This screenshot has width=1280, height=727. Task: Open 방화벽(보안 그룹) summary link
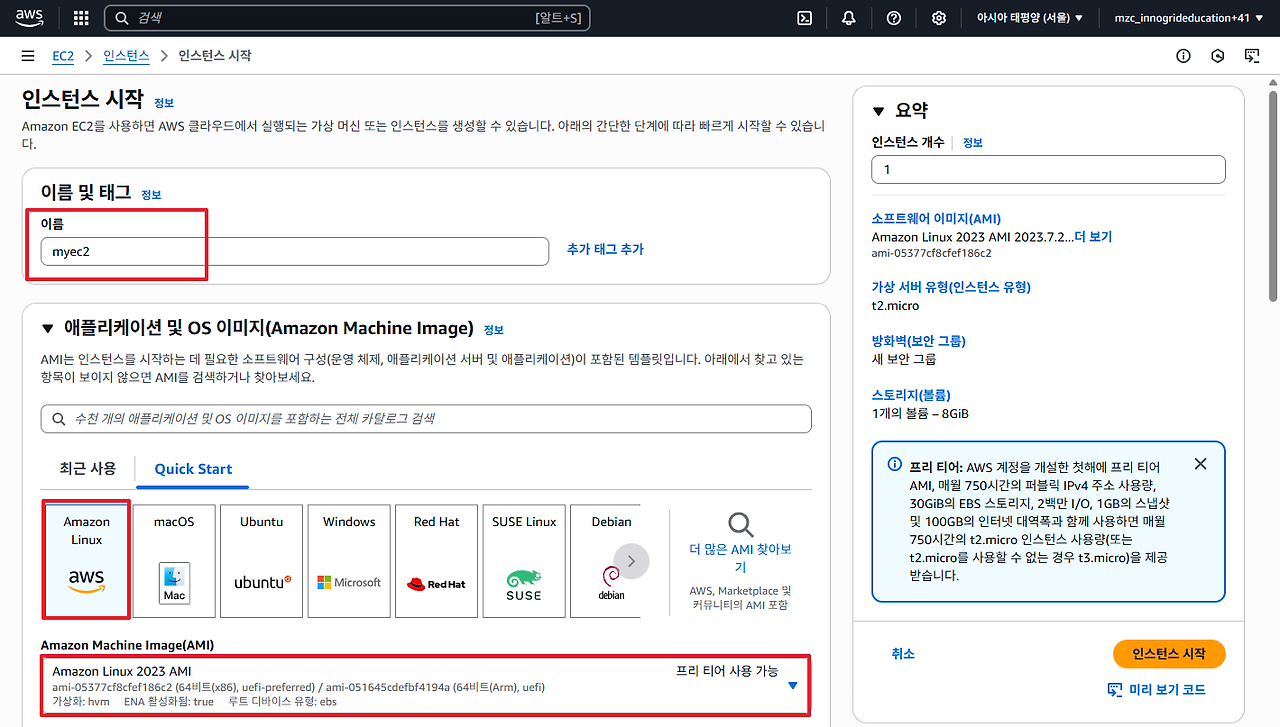coord(918,341)
